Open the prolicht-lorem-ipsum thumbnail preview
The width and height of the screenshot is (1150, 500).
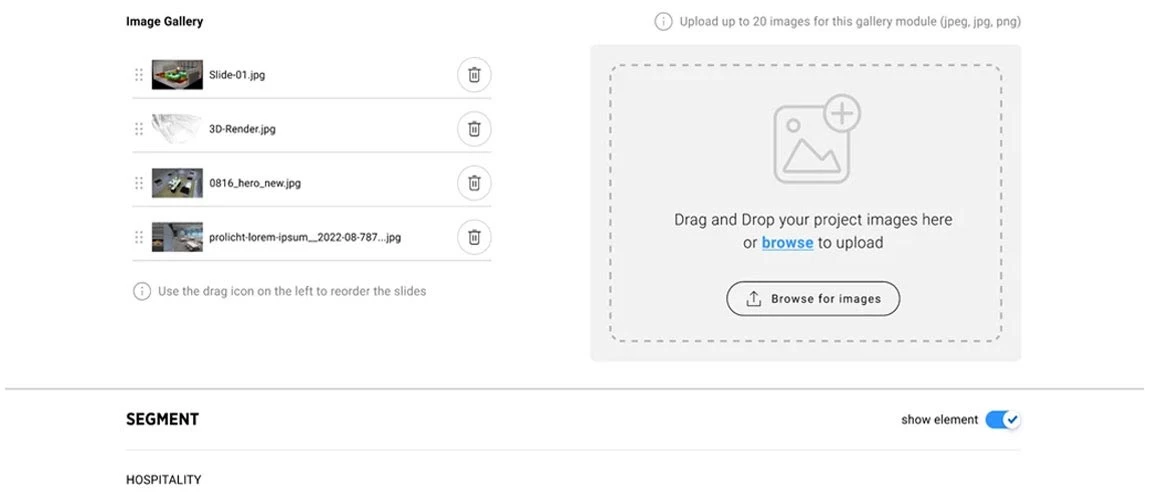click(x=177, y=237)
